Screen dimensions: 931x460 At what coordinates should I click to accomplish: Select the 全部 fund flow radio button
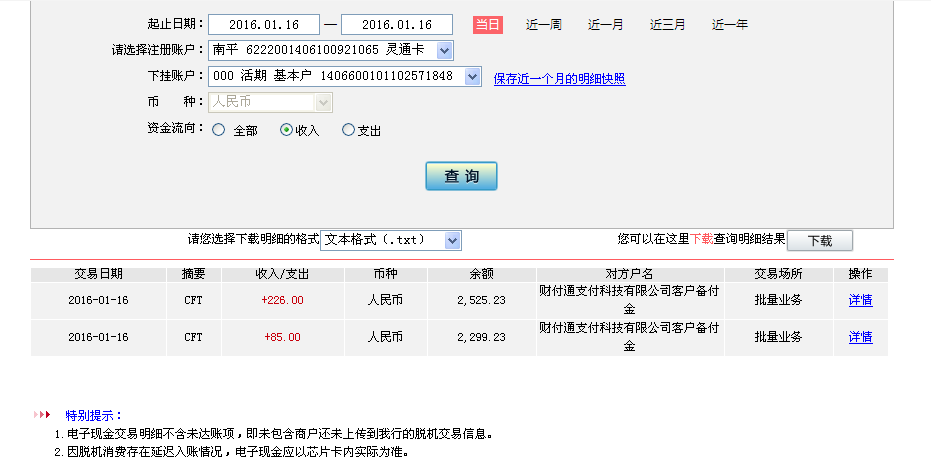pyautogui.click(x=219, y=130)
